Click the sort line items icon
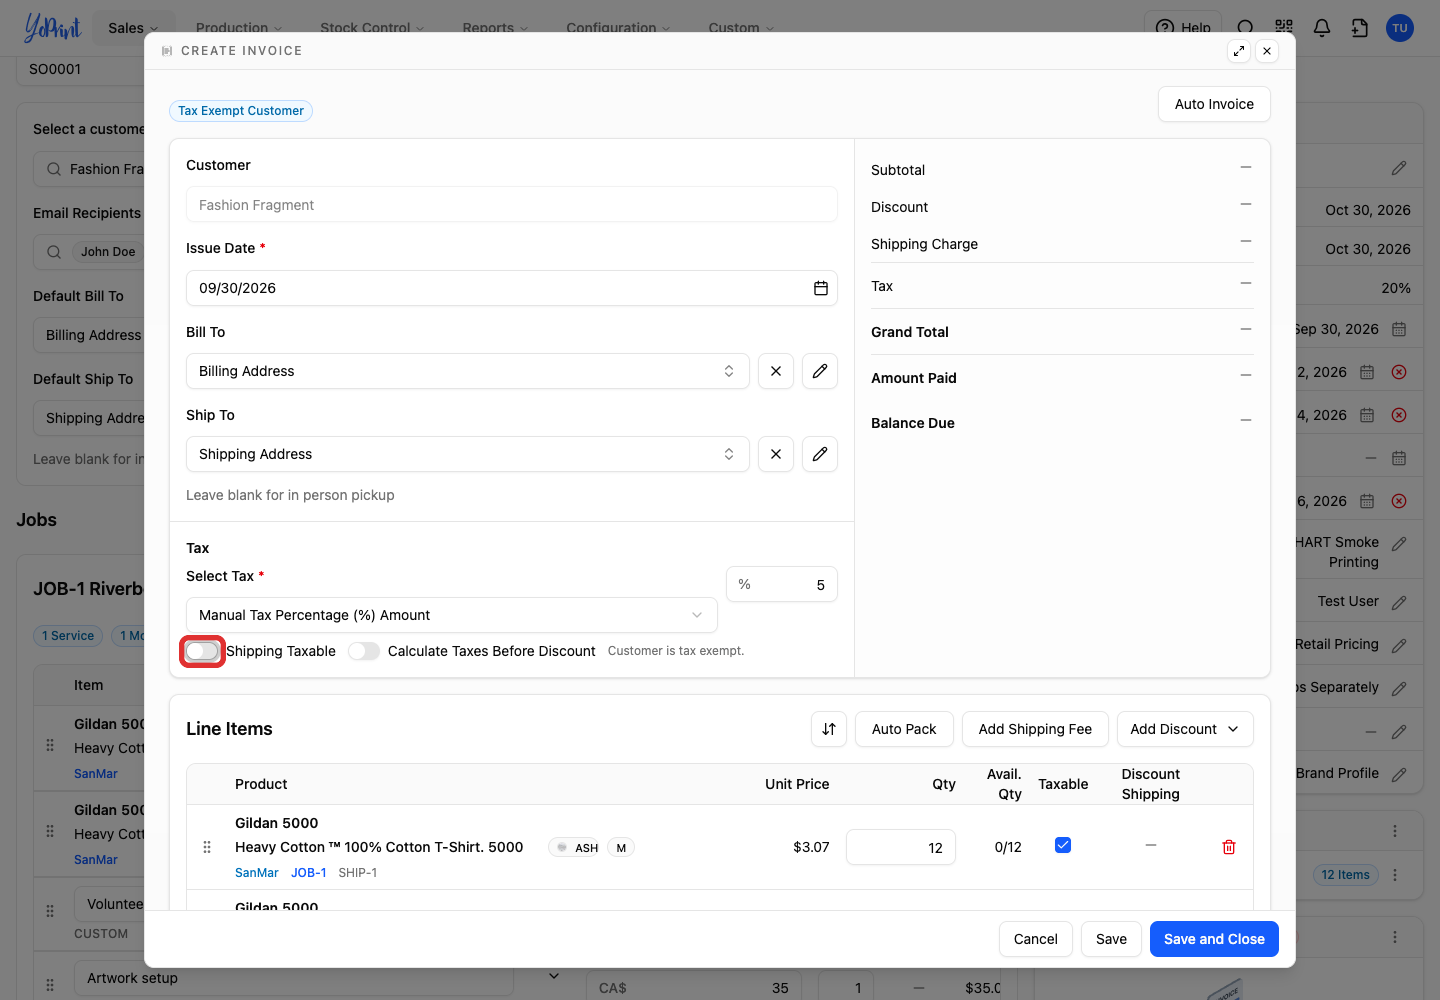This screenshot has height=1000, width=1440. pos(829,729)
